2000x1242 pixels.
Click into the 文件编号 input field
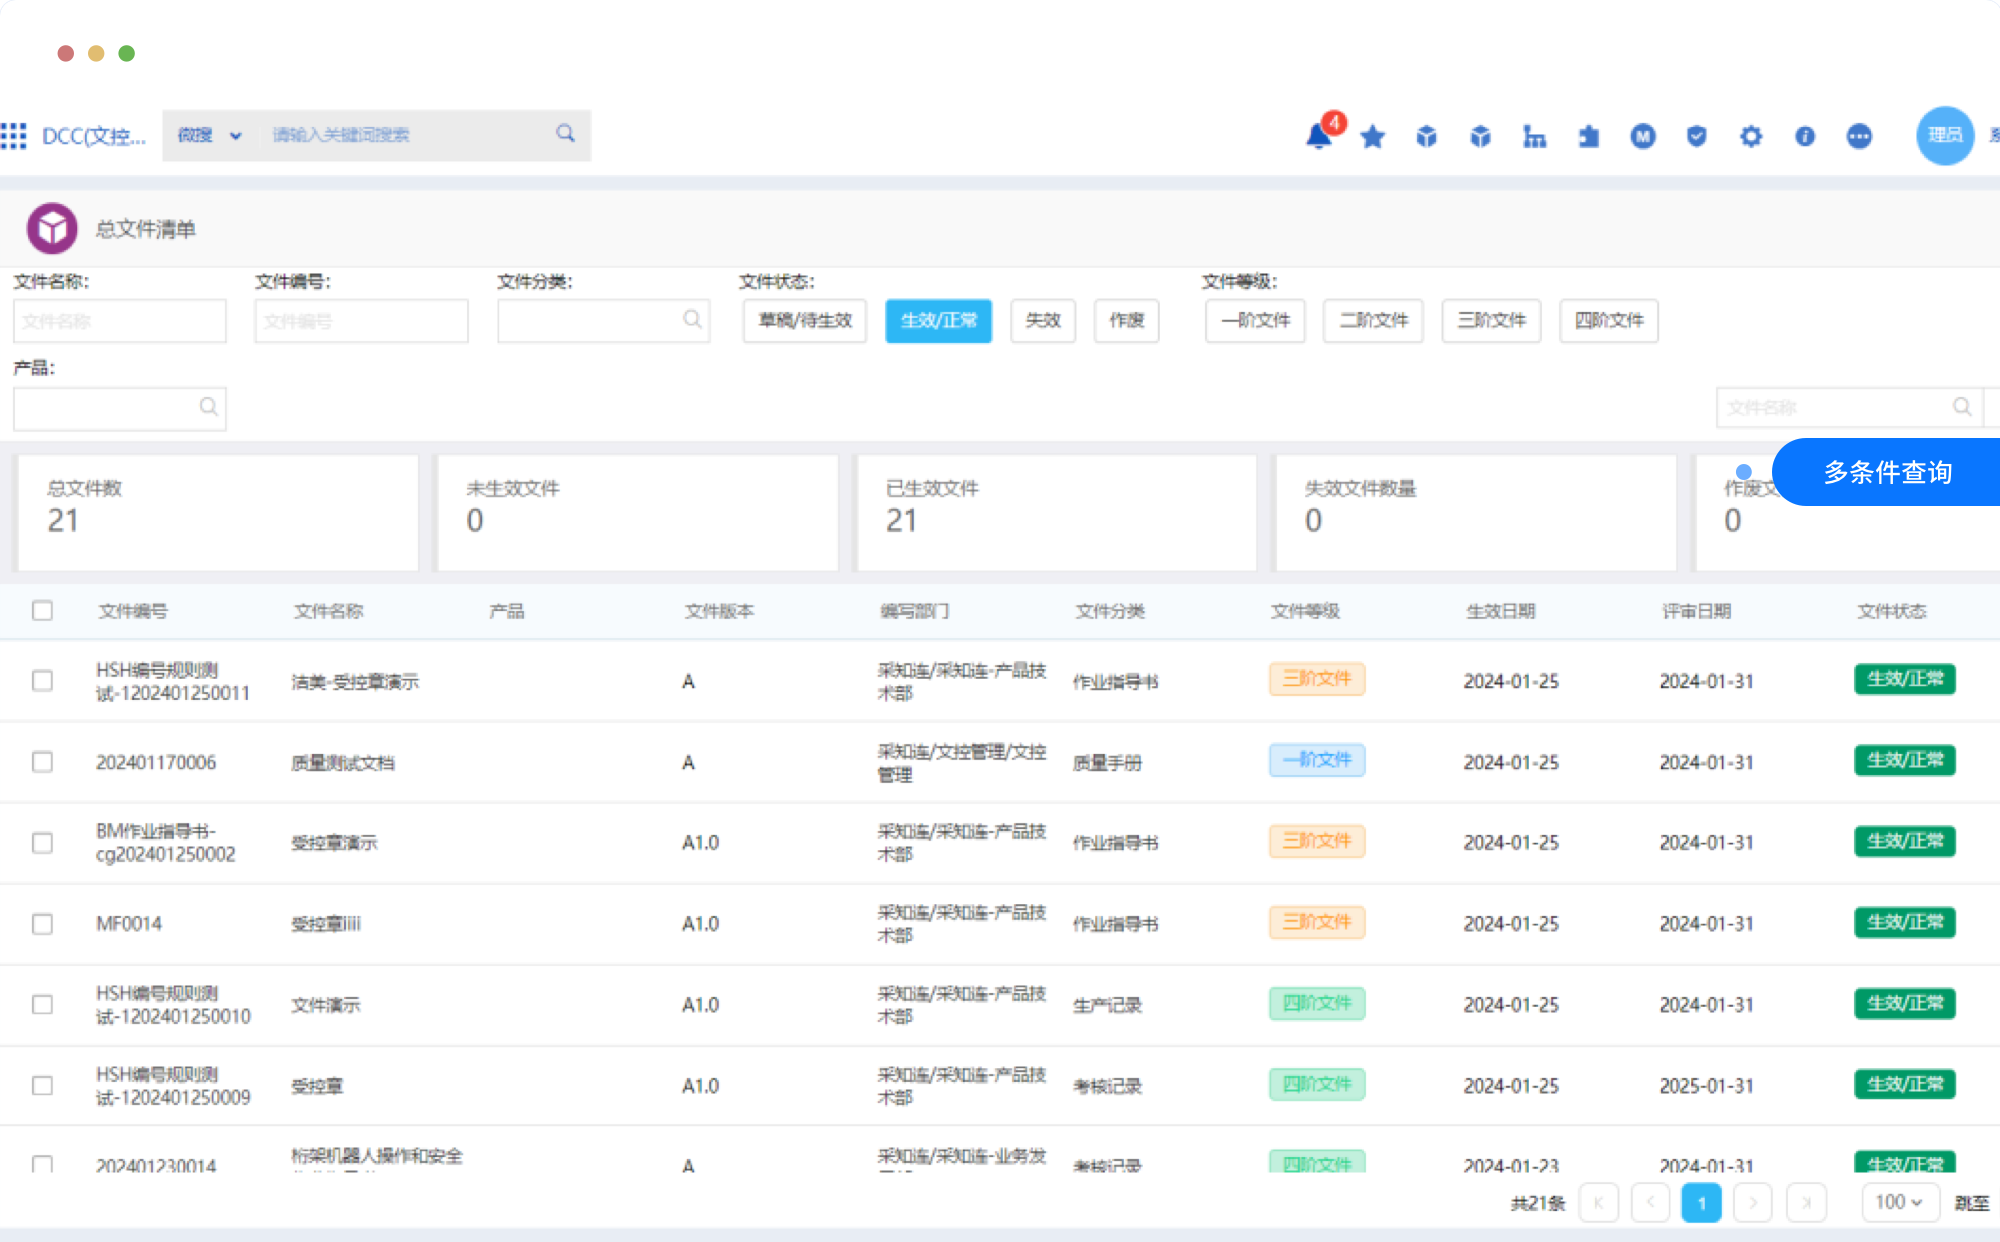361,320
